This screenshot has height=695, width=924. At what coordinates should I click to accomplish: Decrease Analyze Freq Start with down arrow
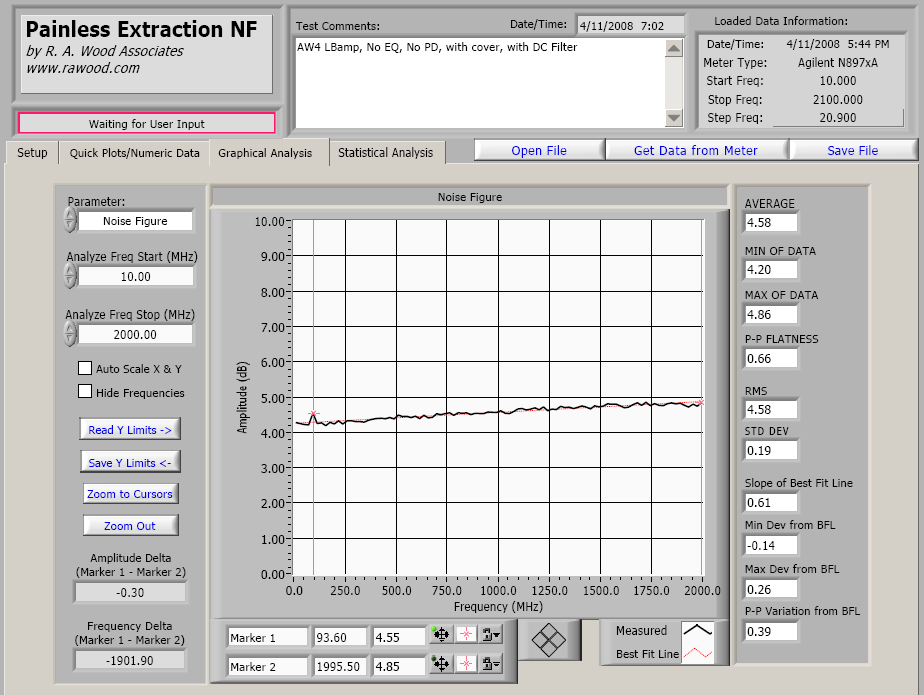70,282
